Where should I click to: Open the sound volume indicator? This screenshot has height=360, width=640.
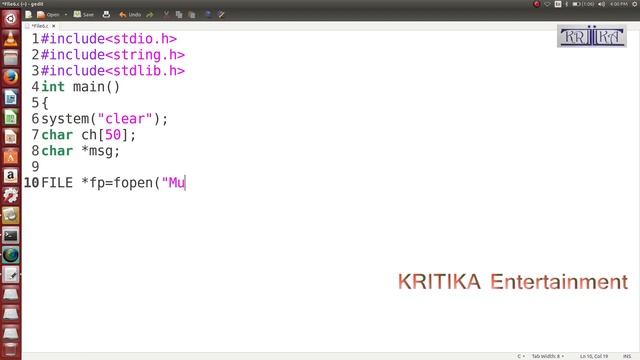(602, 4)
